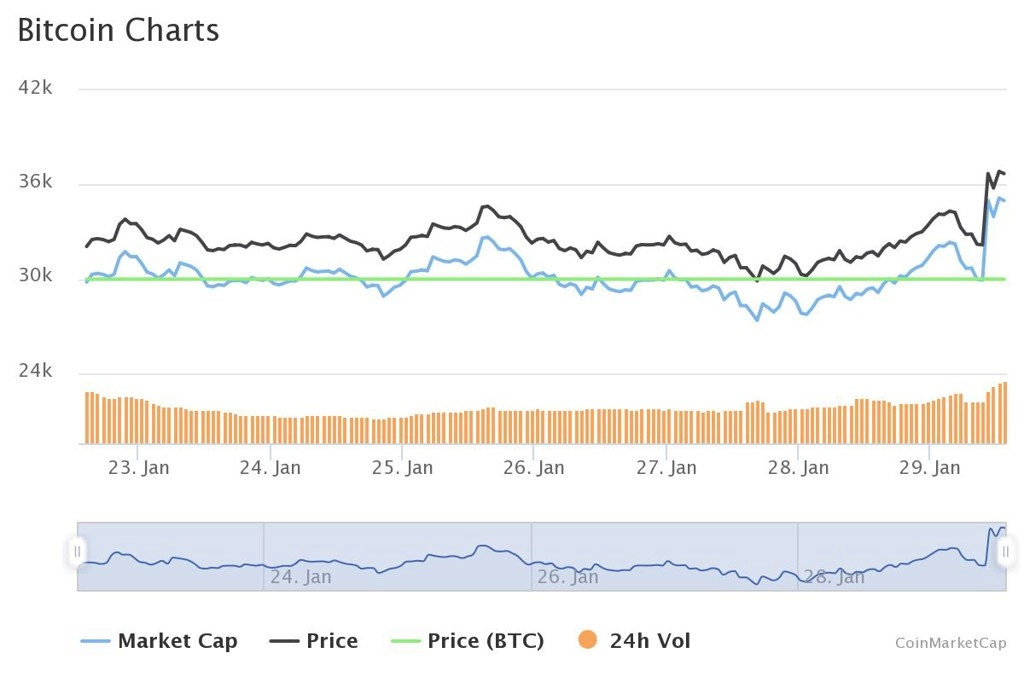Click the 29. Jan x-axis date label
This screenshot has width=1024, height=682.
[x=929, y=468]
